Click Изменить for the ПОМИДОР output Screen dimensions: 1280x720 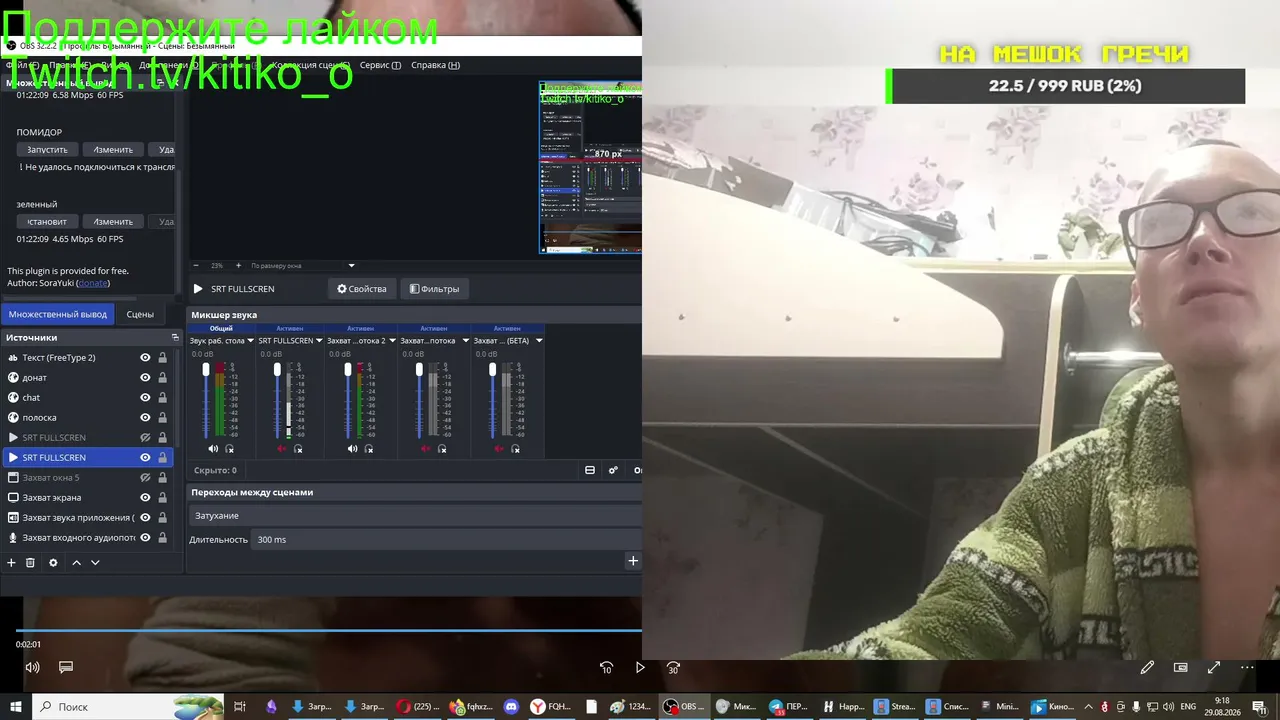pyautogui.click(x=113, y=150)
